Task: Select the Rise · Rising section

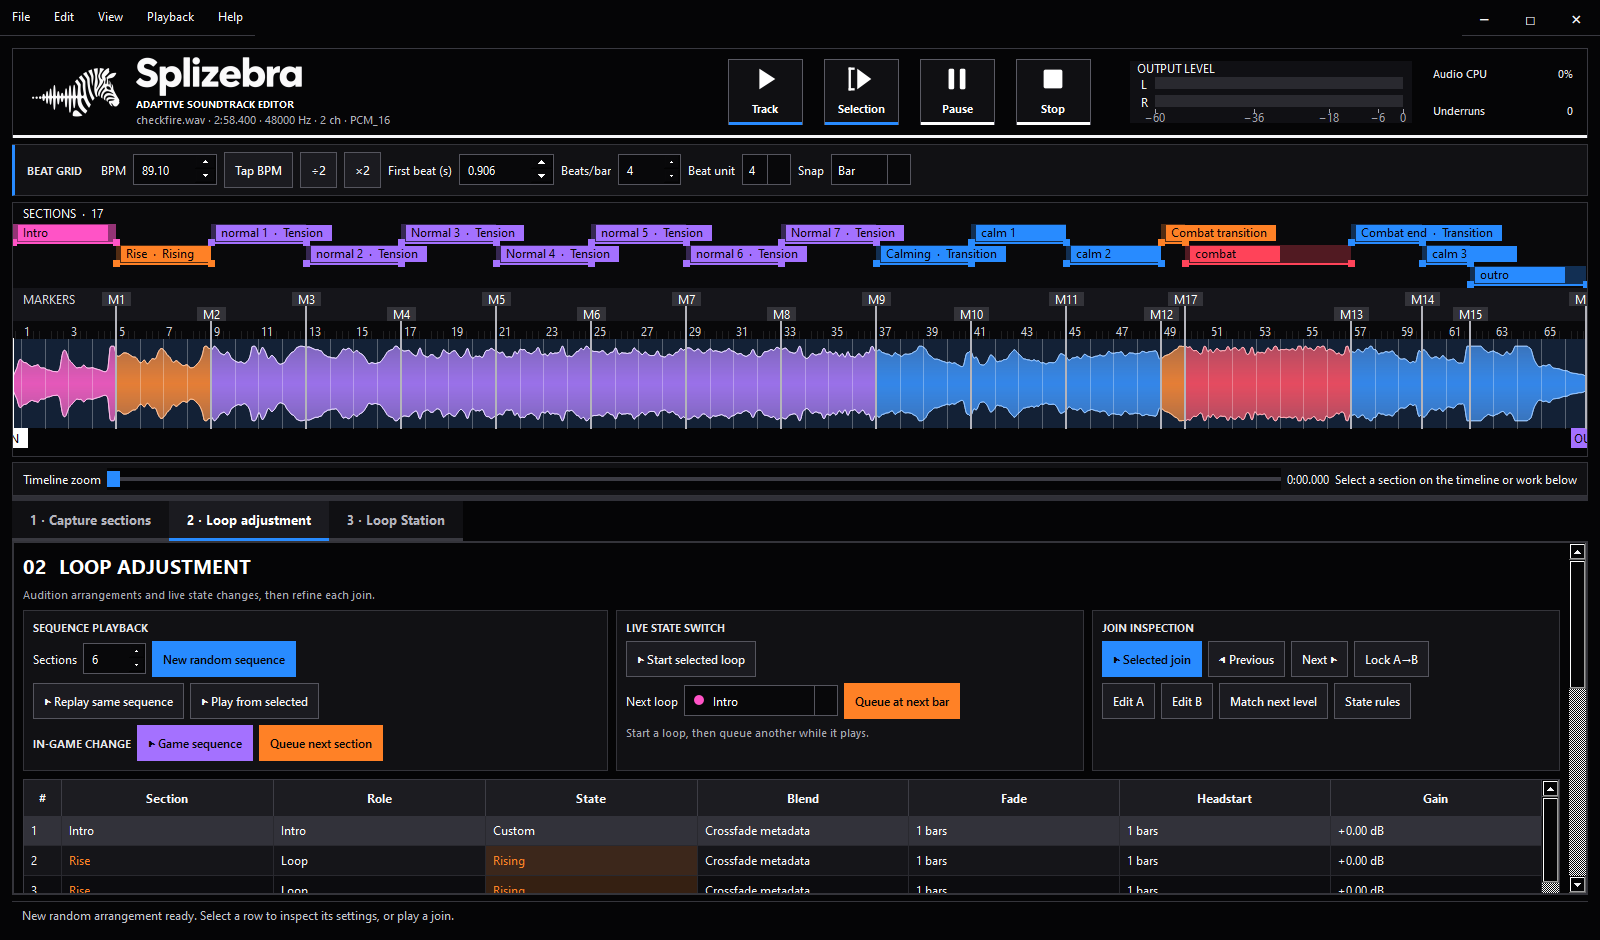Action: (164, 254)
